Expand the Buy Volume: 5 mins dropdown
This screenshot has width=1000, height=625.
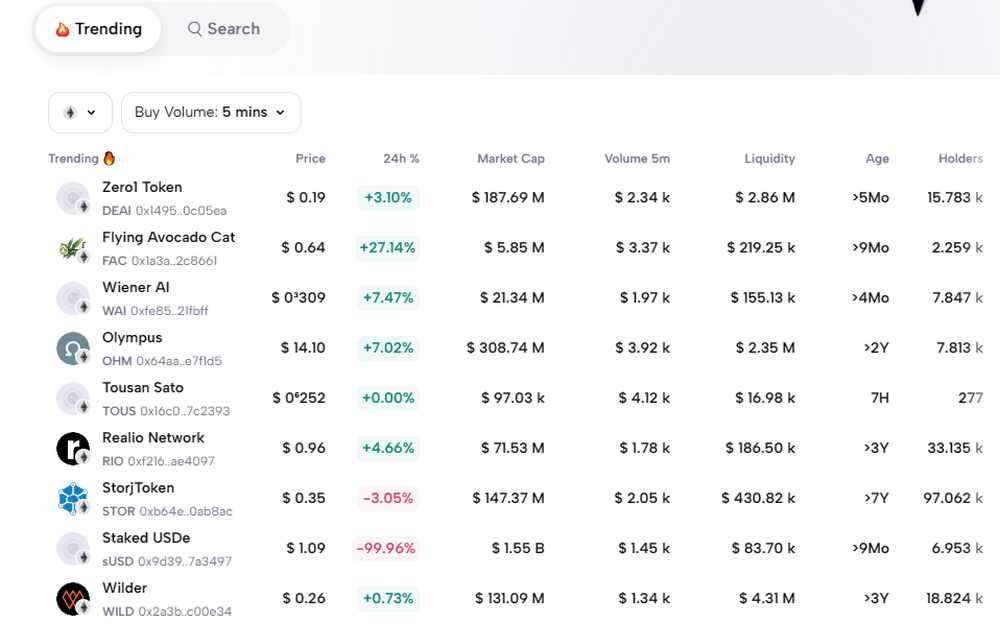[x=211, y=113]
